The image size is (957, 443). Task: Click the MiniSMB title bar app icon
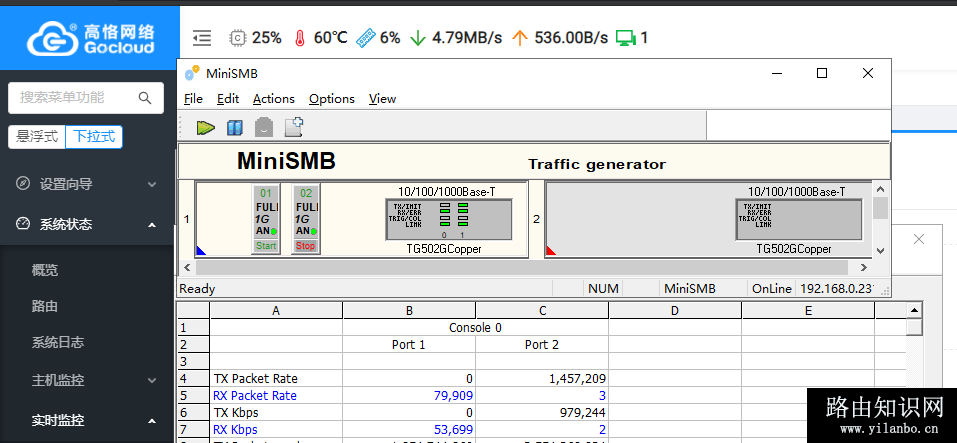(x=192, y=73)
